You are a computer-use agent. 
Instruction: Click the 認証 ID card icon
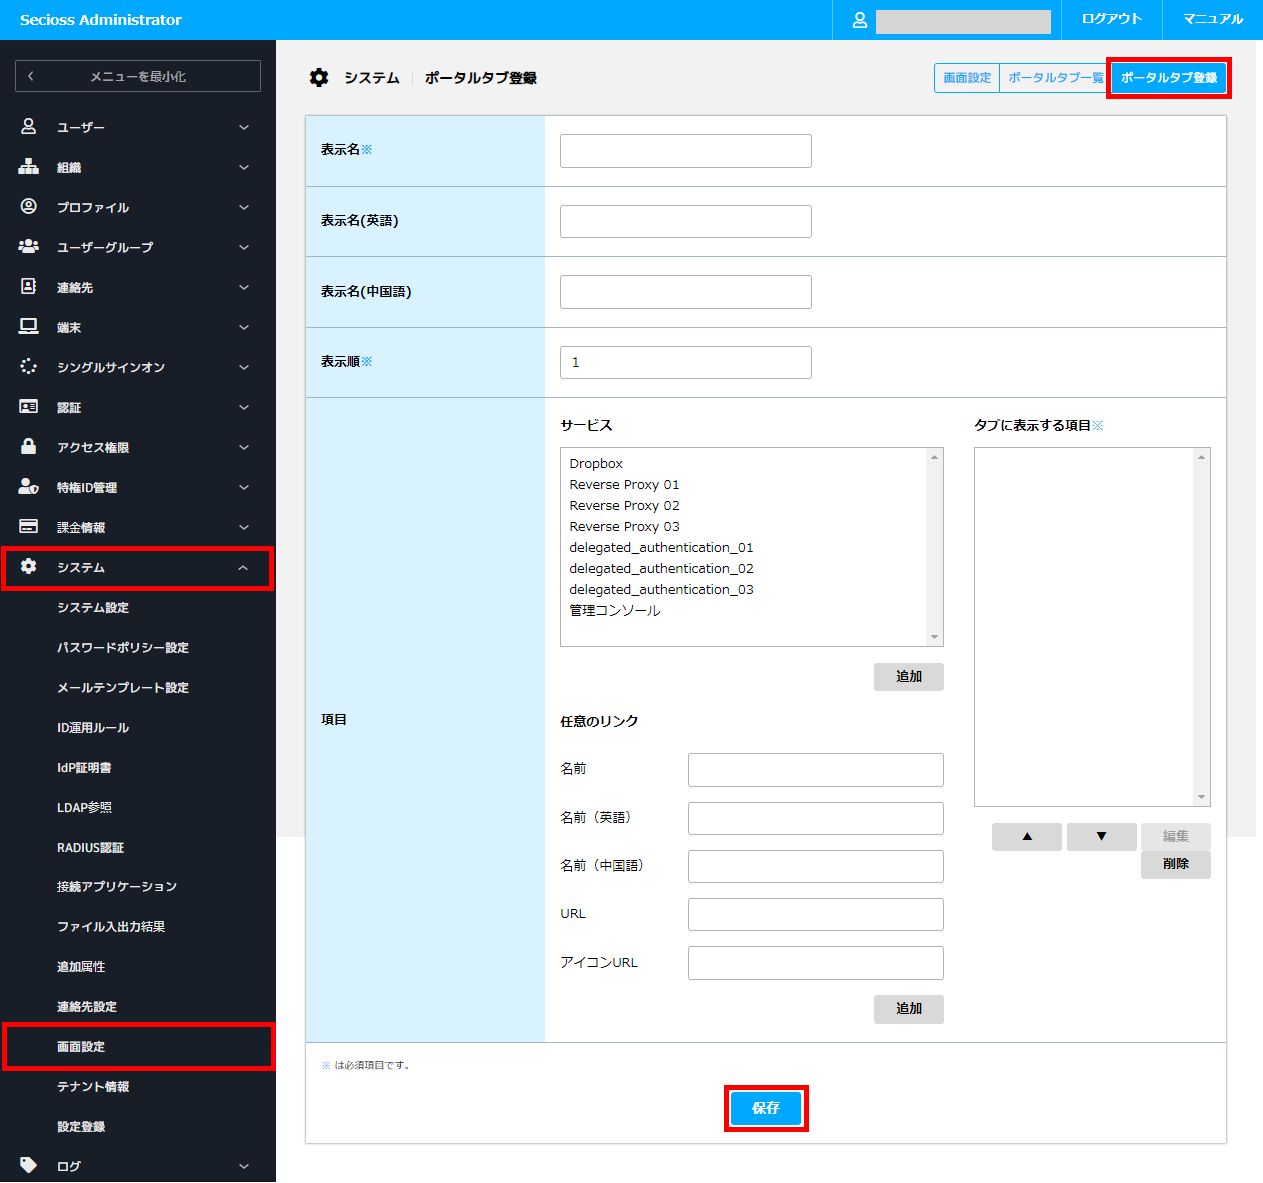(28, 407)
